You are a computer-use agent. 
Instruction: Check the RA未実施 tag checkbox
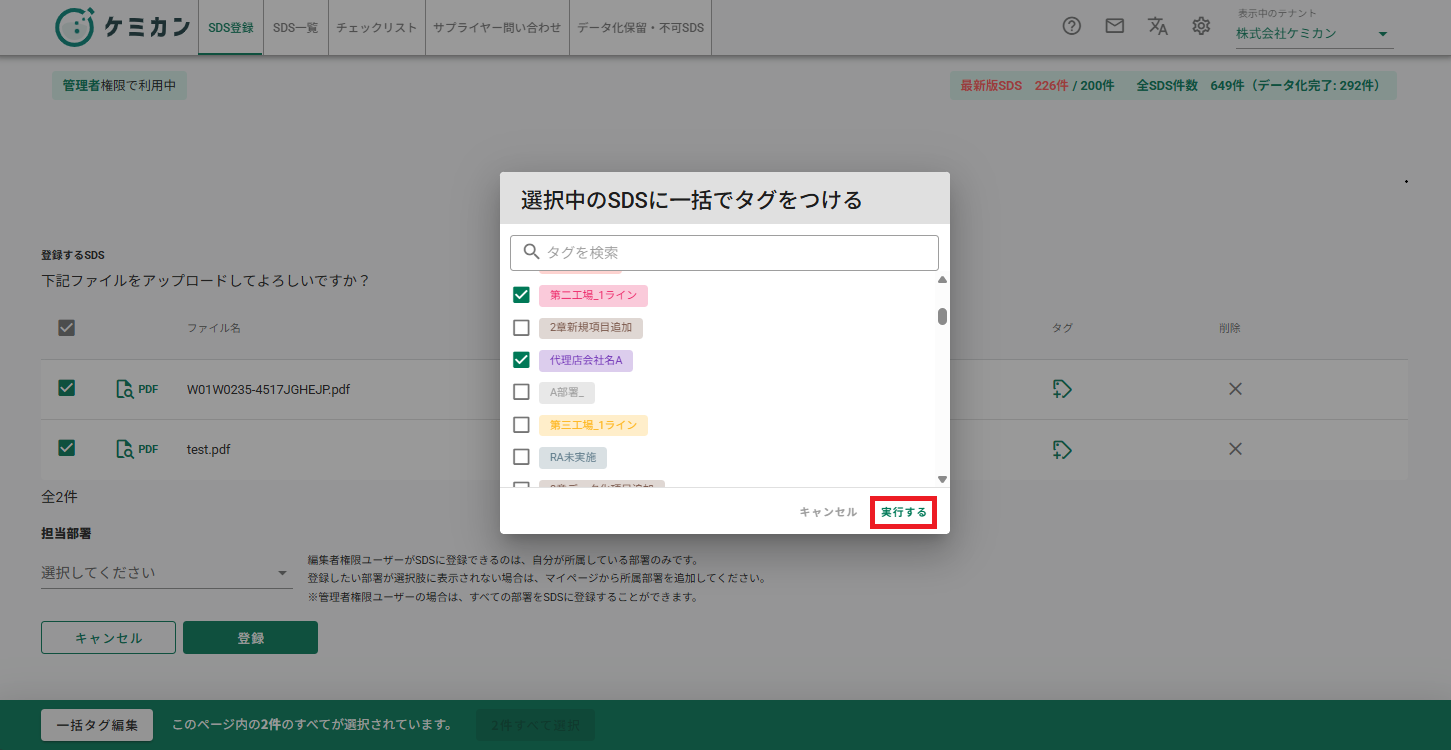pyautogui.click(x=521, y=457)
